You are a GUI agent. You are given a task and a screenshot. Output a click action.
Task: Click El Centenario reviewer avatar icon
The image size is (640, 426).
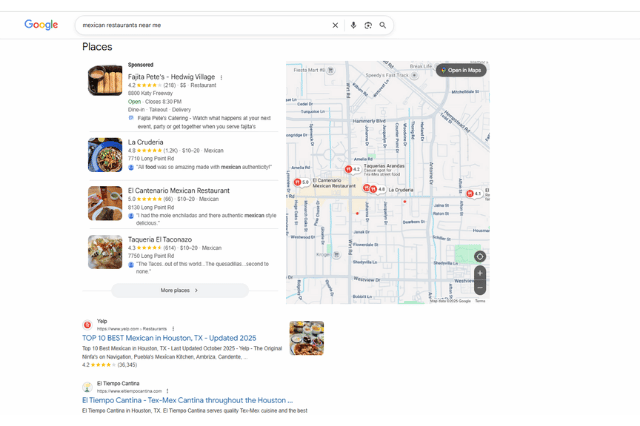tap(131, 216)
